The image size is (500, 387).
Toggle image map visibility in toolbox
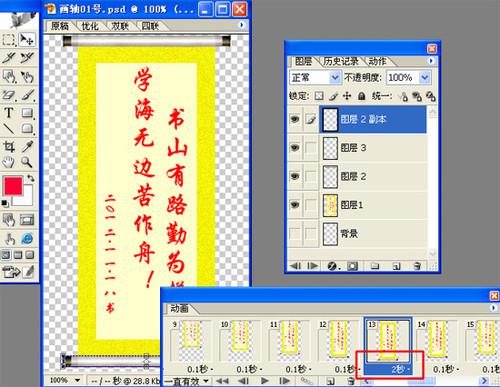pyautogui.click(x=9, y=220)
